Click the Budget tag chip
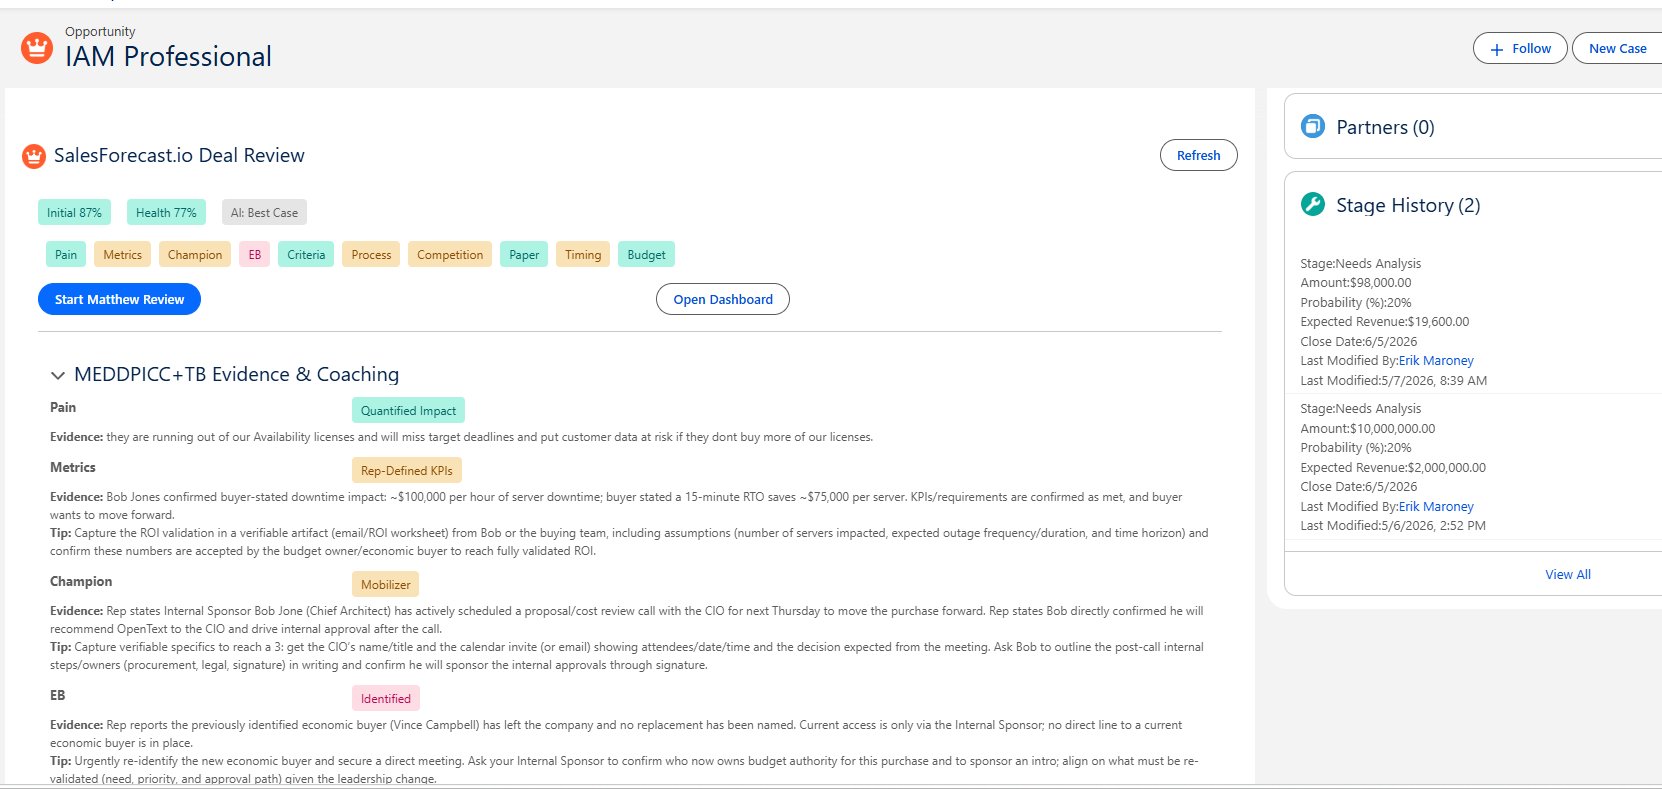Viewport: 1662px width, 789px height. coord(646,255)
